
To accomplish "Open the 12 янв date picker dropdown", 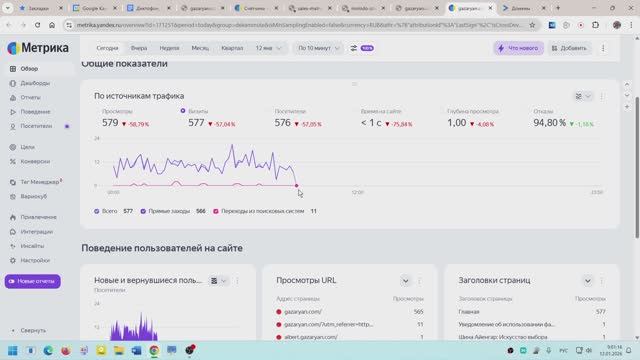I will pyautogui.click(x=268, y=48).
